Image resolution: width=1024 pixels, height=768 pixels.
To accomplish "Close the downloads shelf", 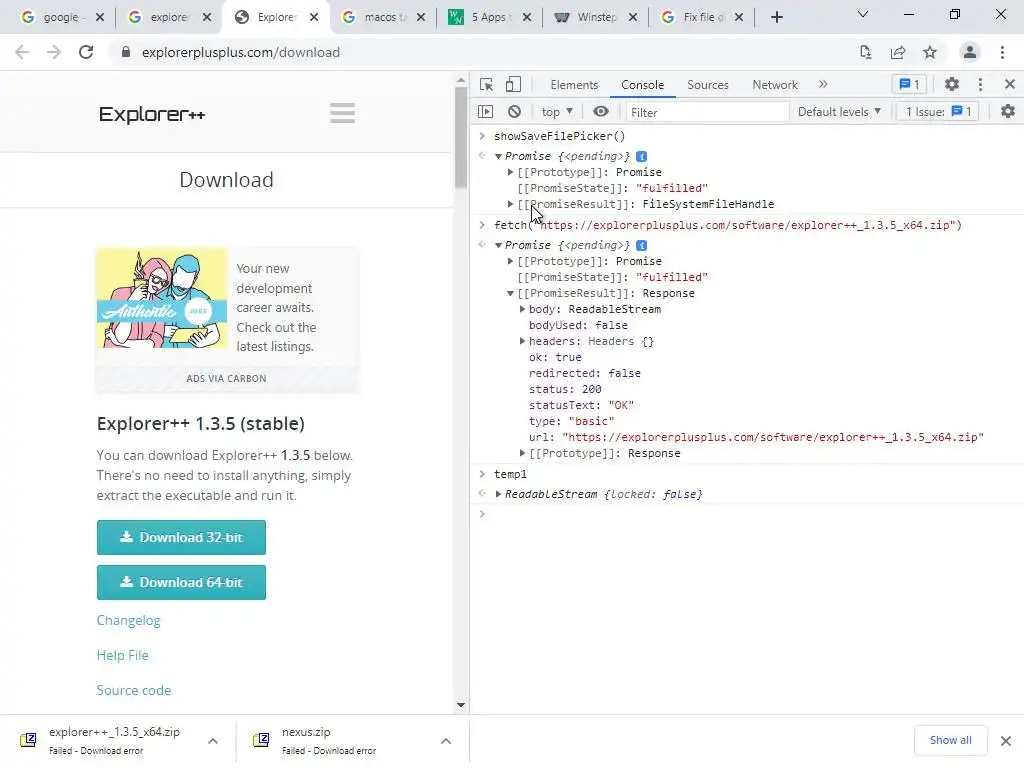I will 1006,741.
